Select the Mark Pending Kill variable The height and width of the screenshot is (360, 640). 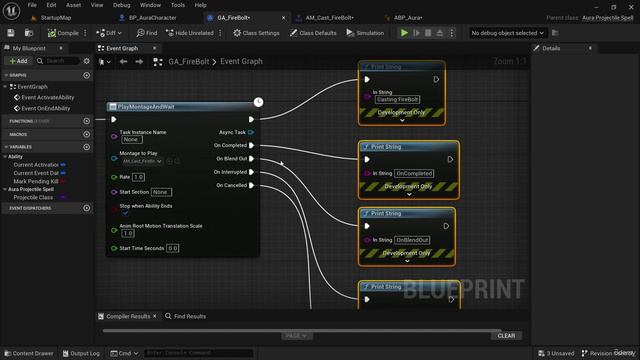coord(36,181)
